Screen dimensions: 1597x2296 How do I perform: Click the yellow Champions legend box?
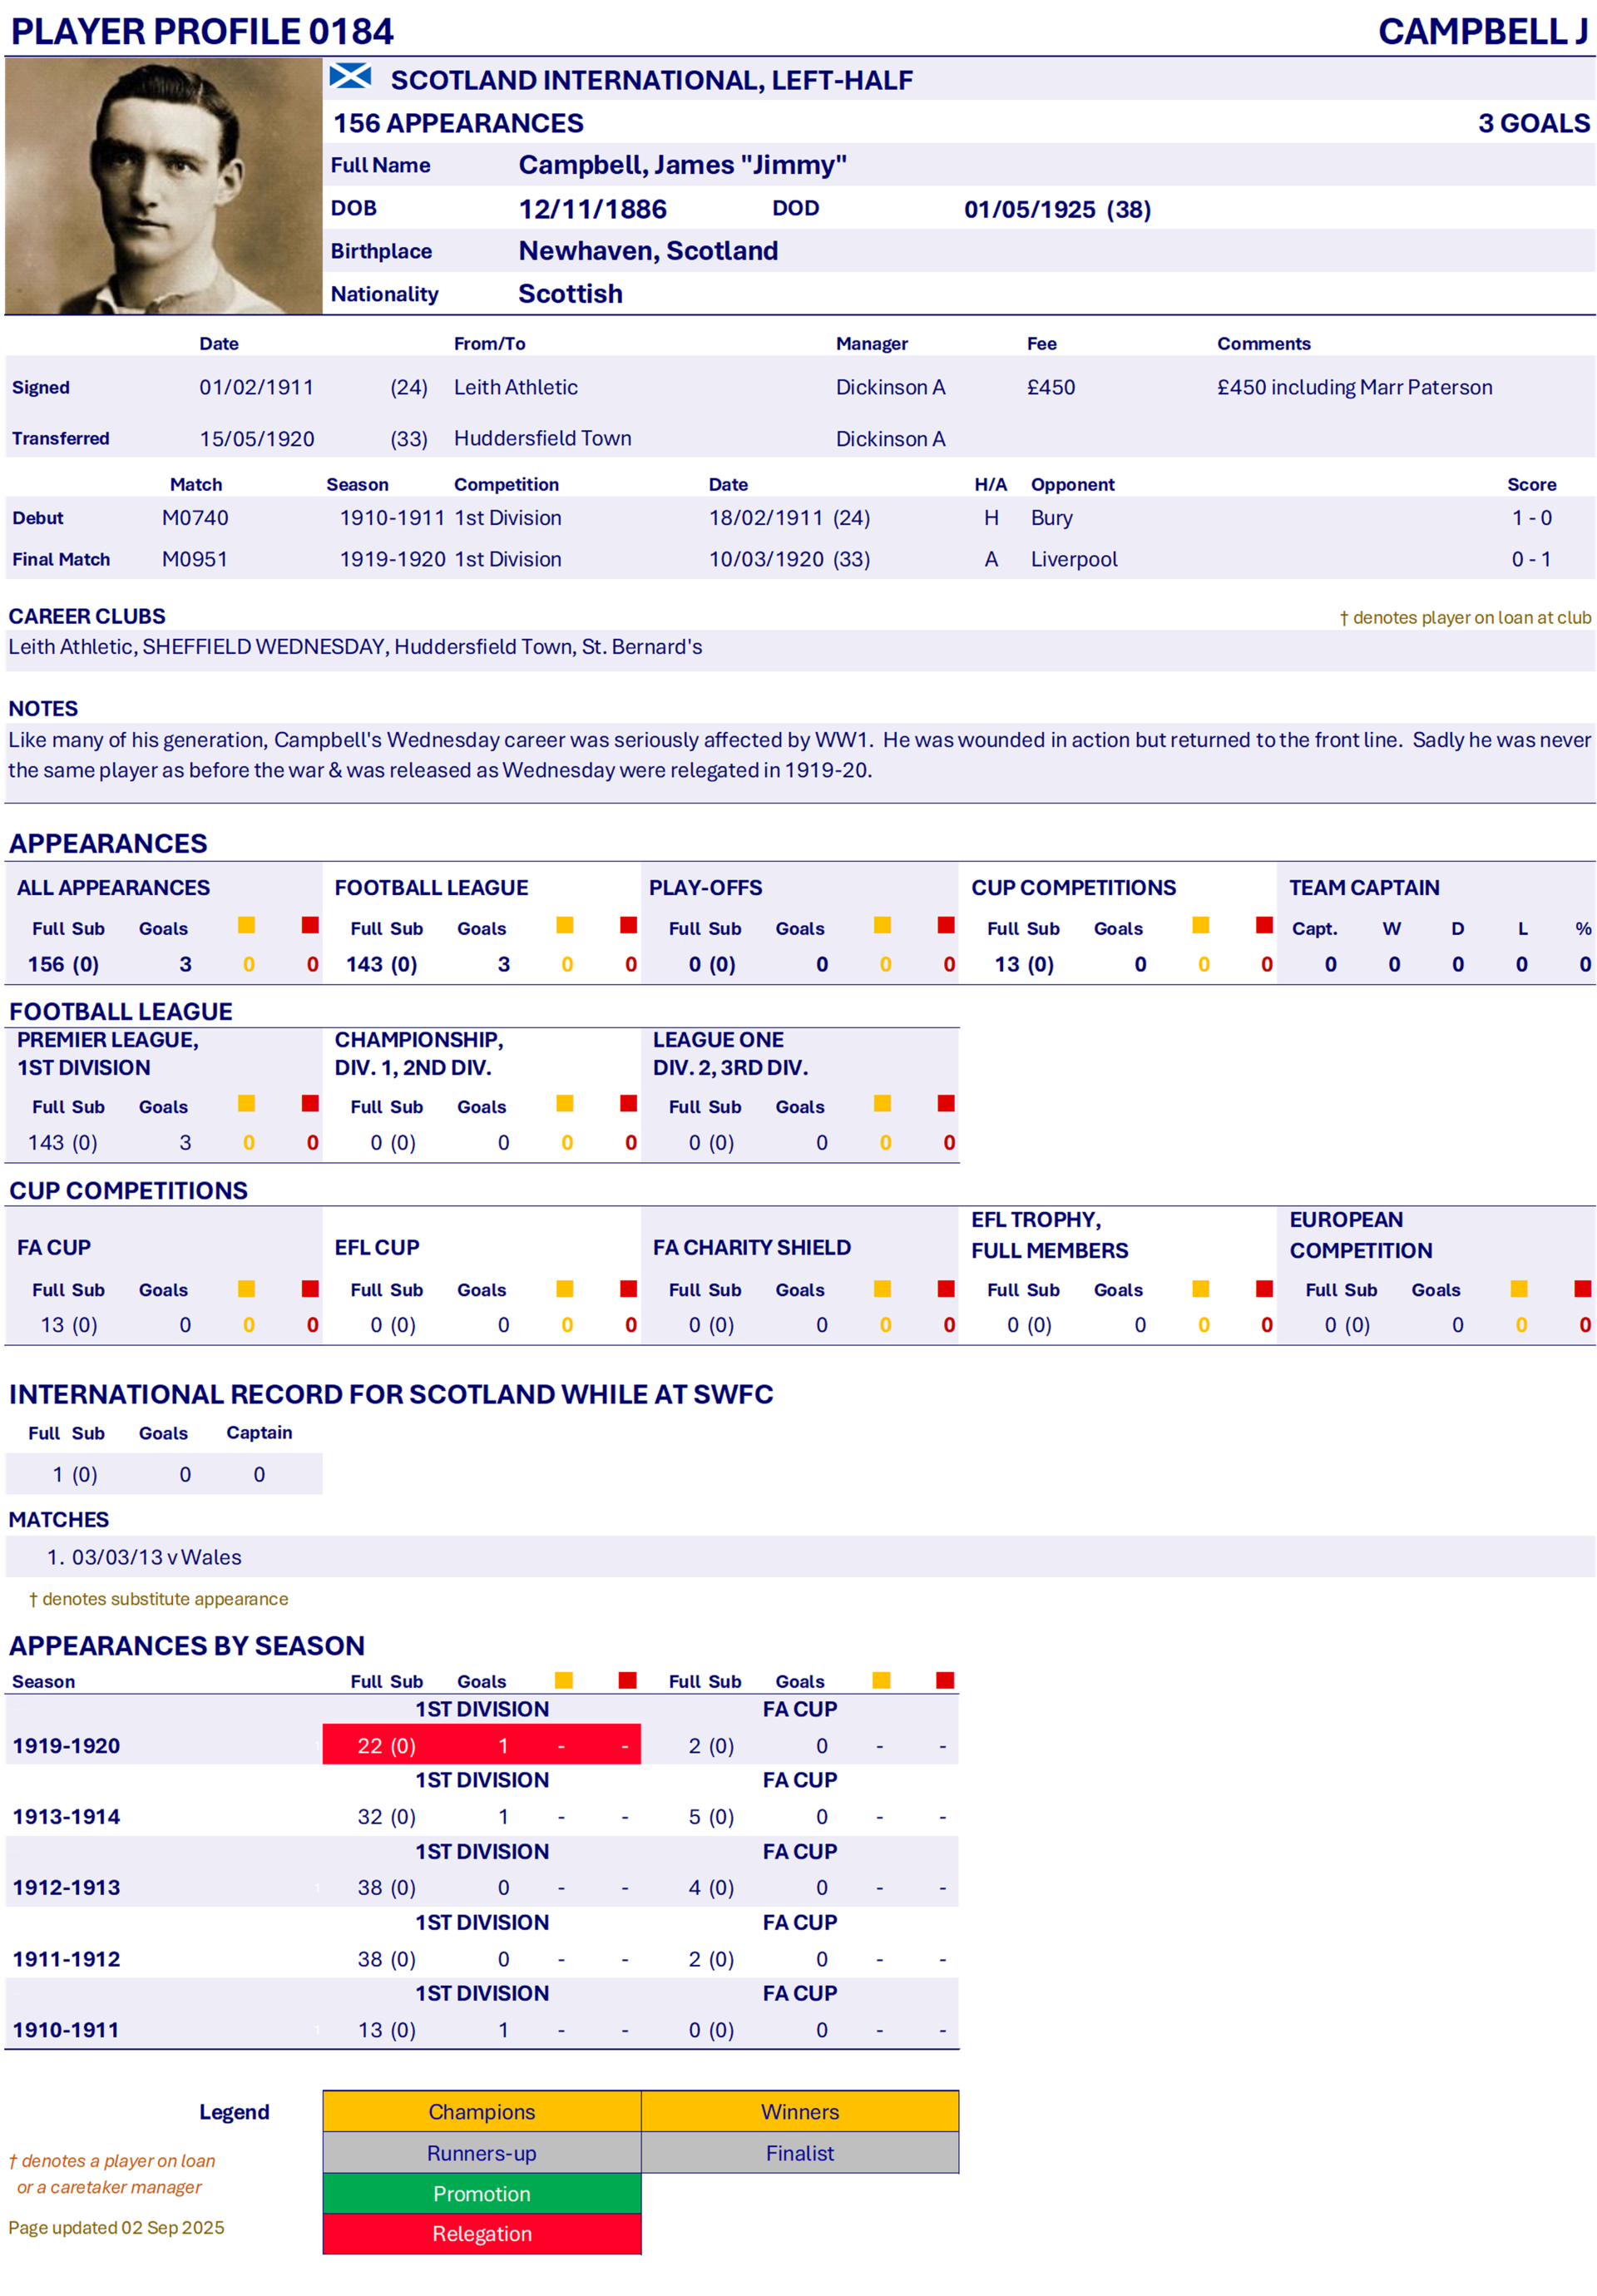pyautogui.click(x=481, y=2111)
